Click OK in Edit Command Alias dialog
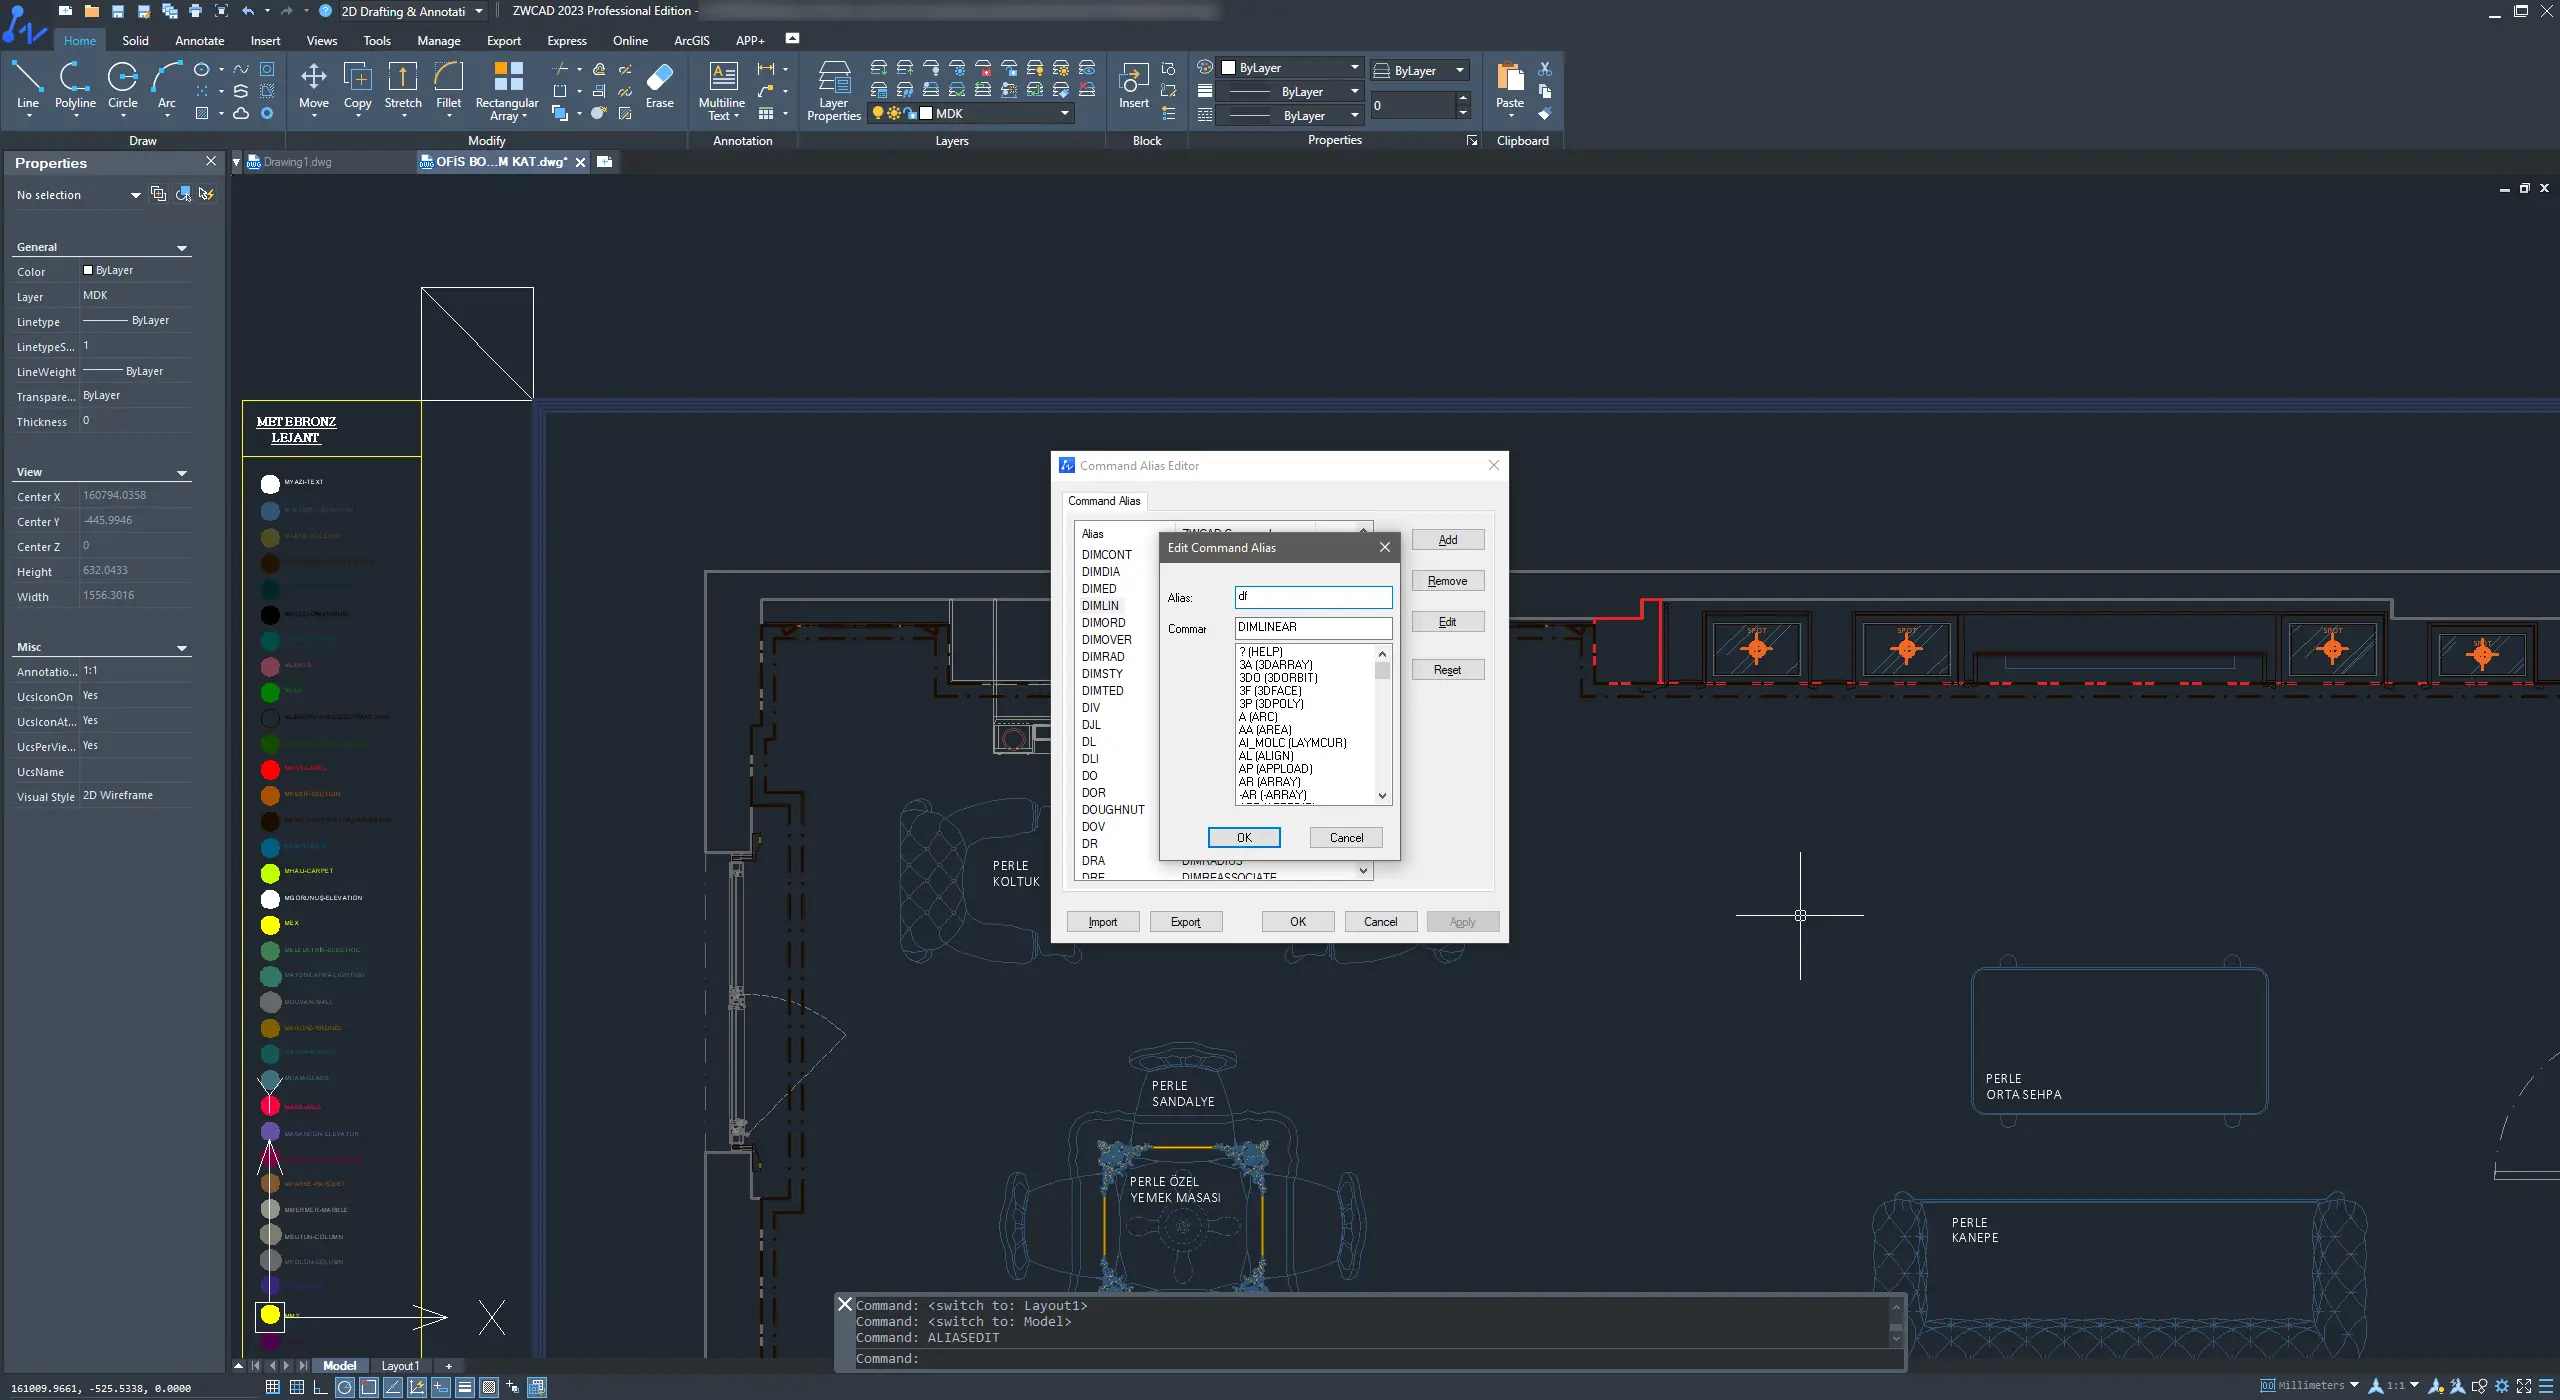Viewport: 2560px width, 1400px height. tap(1243, 838)
